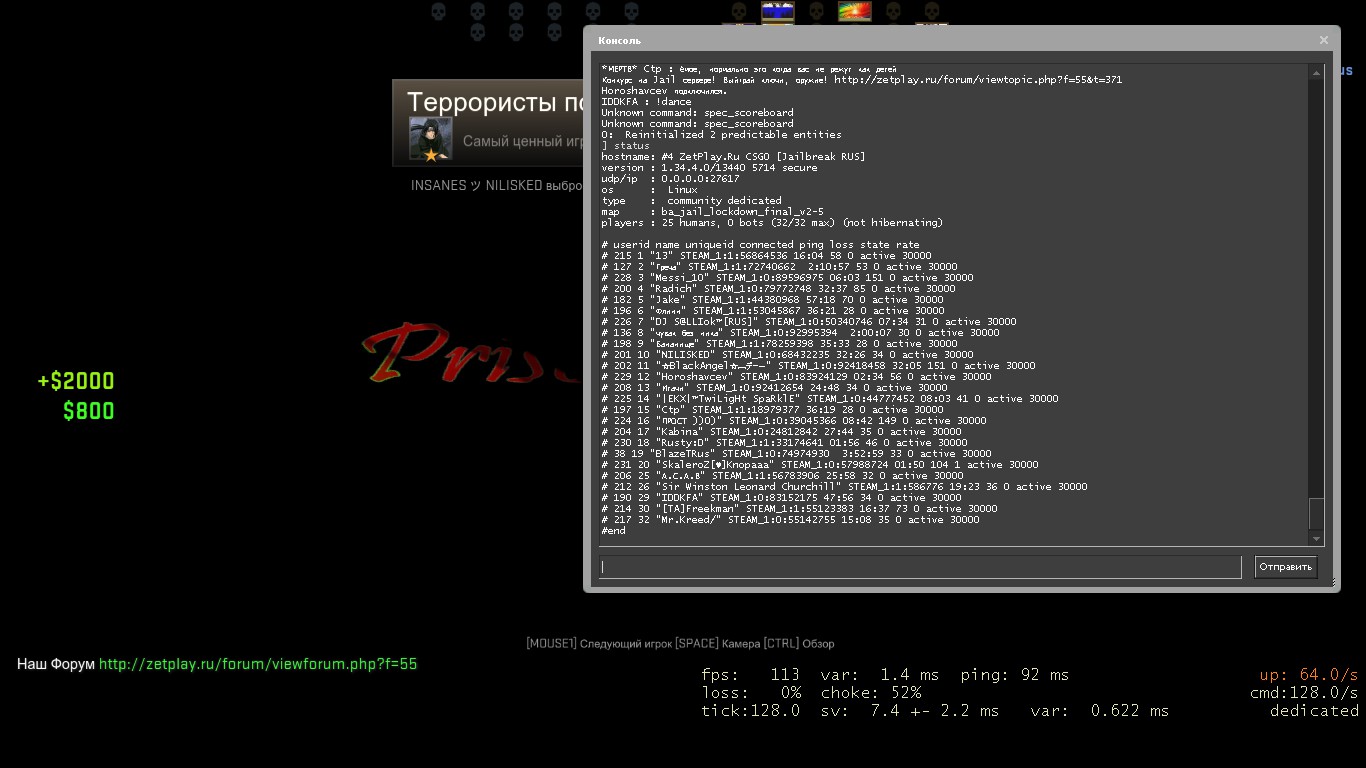
Task: Click skull icon directly right of rainbow avatar
Action: point(893,11)
